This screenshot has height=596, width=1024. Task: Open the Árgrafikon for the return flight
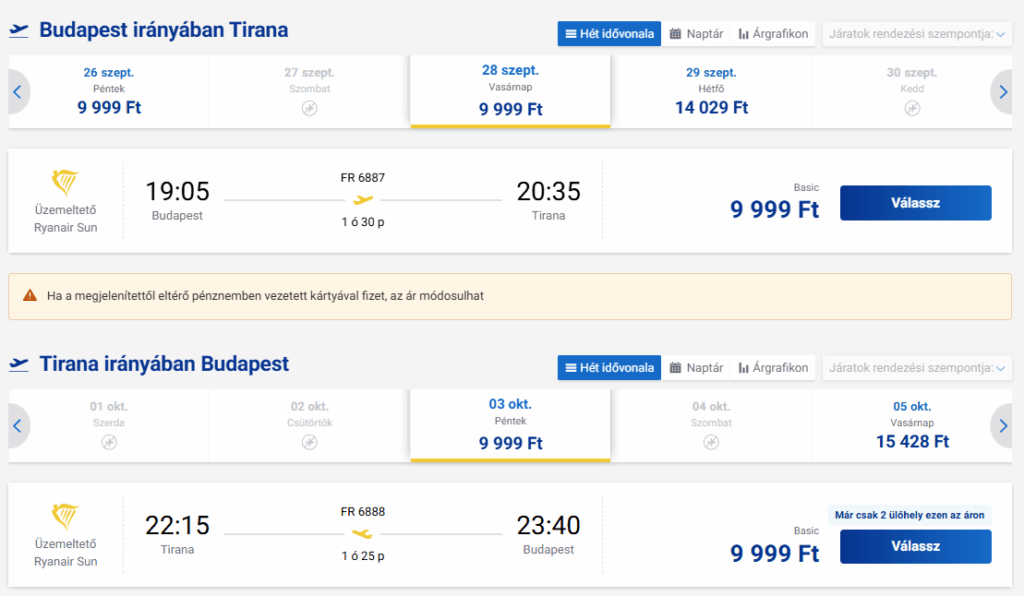773,368
